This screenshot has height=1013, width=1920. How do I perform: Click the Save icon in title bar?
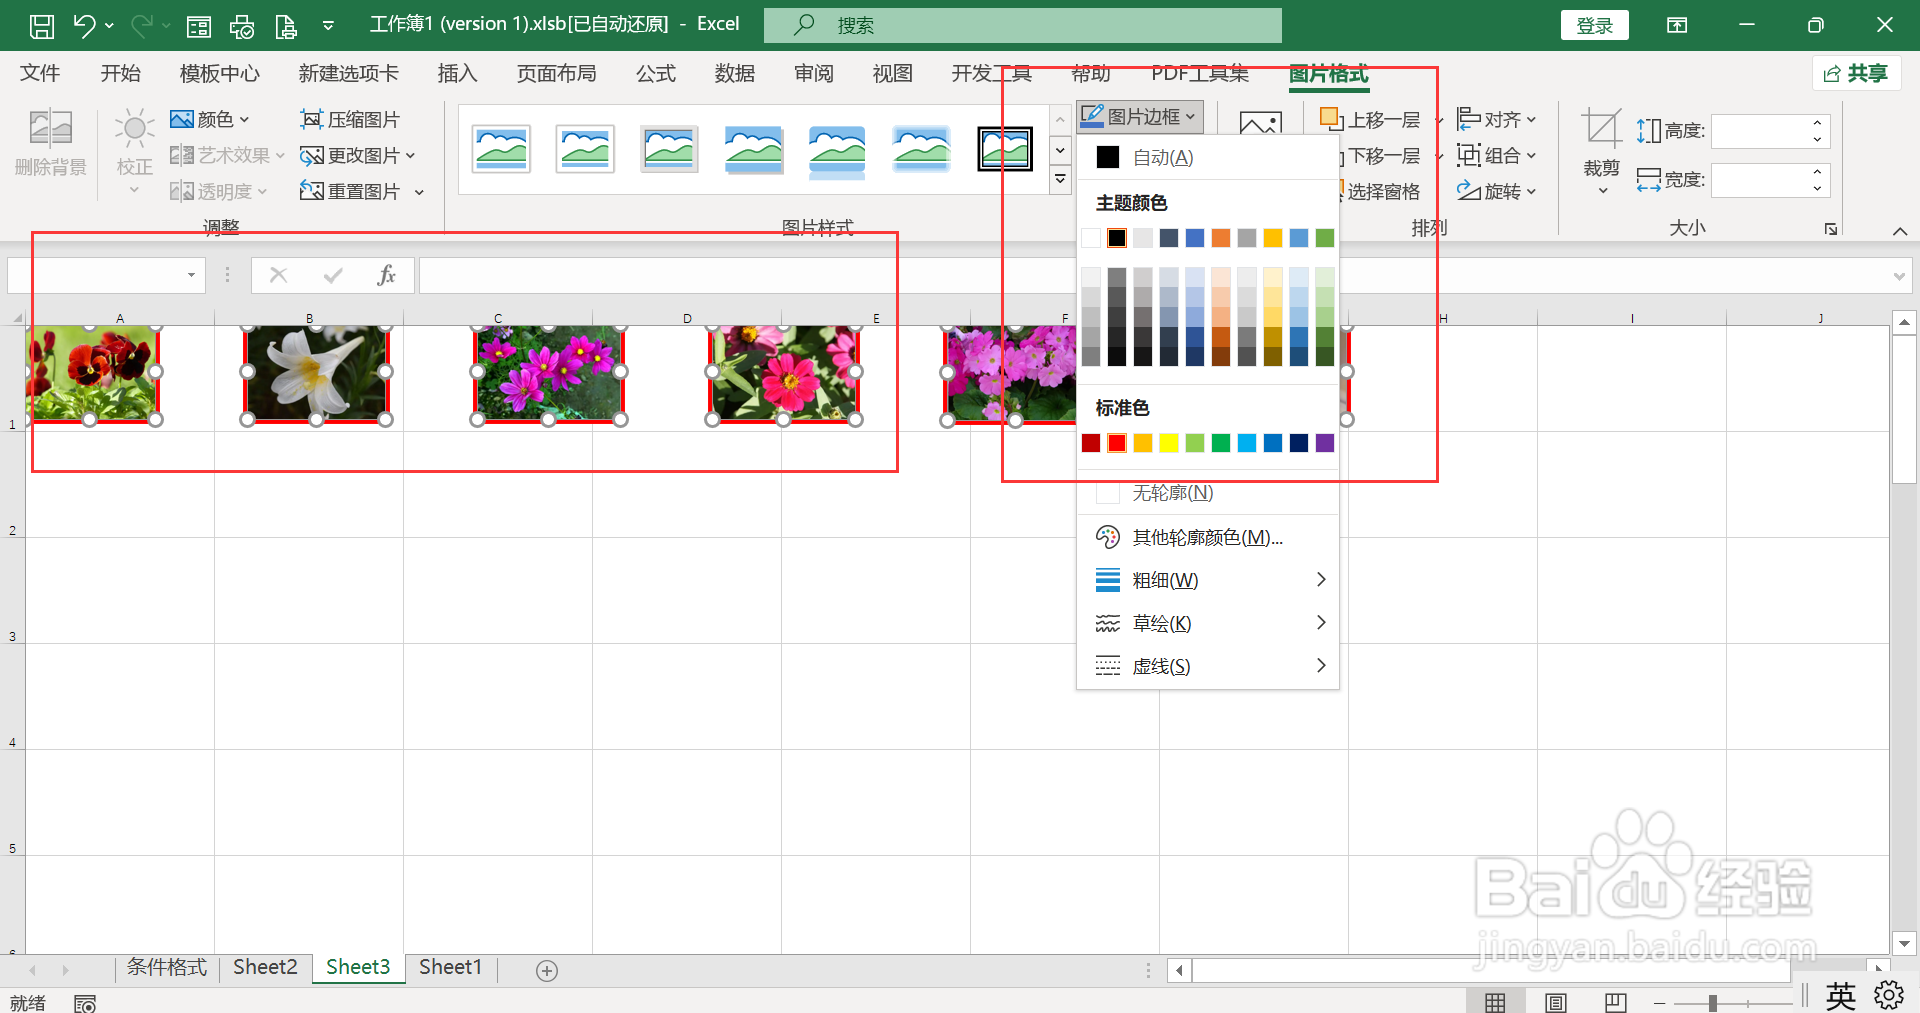pos(42,26)
